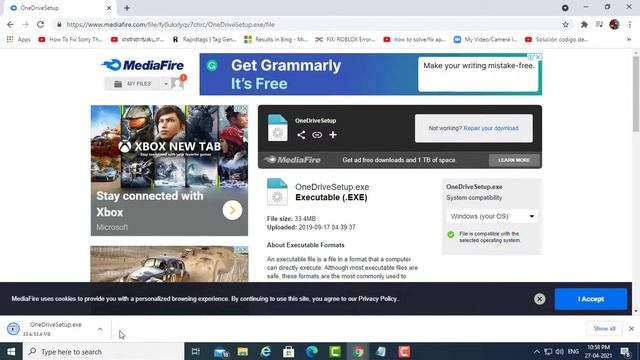The width and height of the screenshot is (640, 360).
Task: Open the 'Results in Bing' bookmark
Action: (x=276, y=40)
